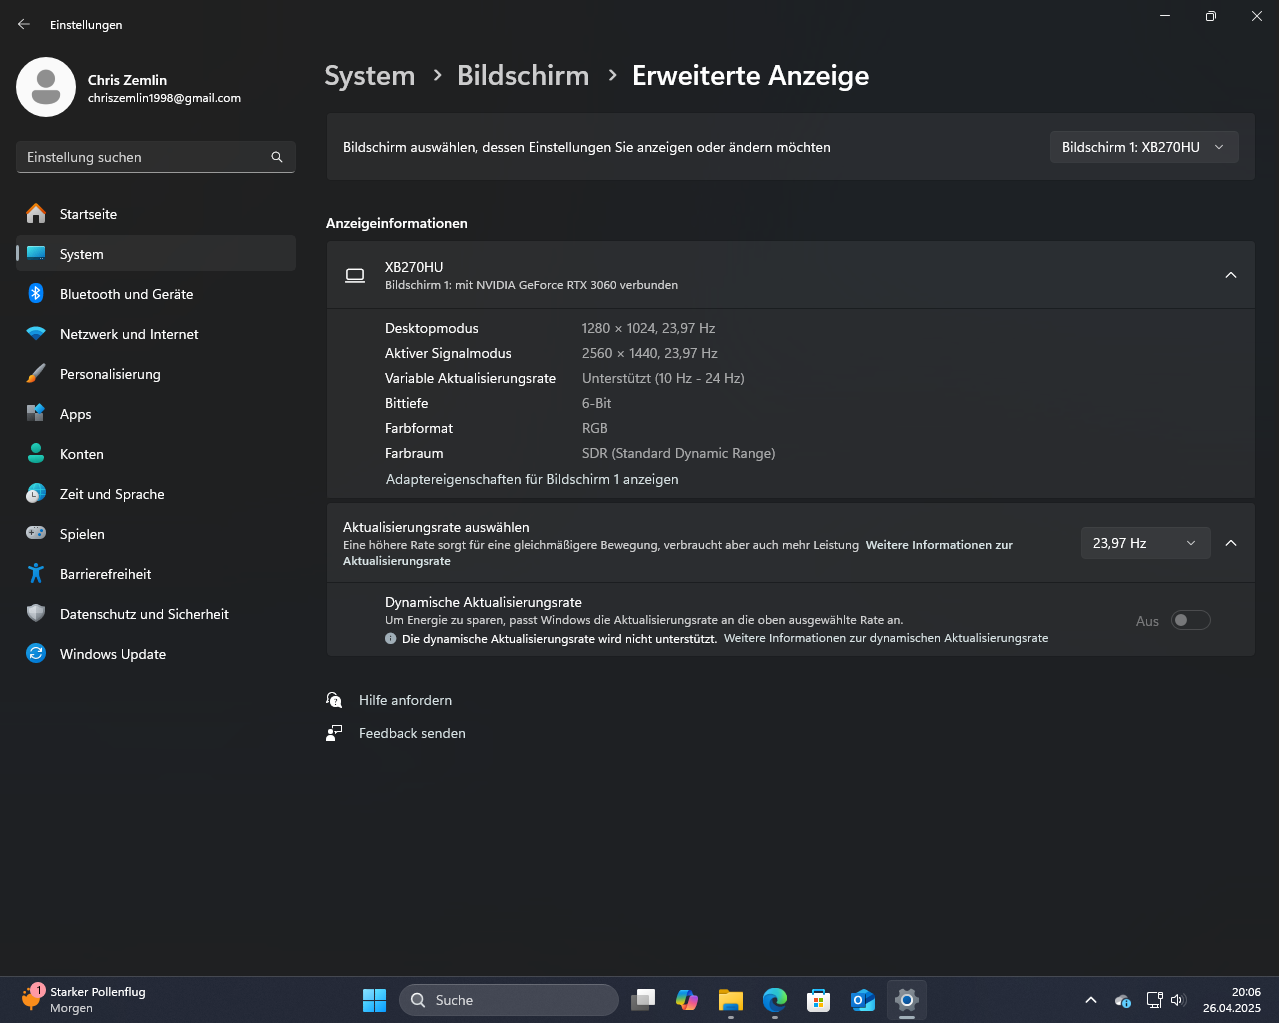Click System in the breadcrumb
1279x1023 pixels.
coord(369,76)
